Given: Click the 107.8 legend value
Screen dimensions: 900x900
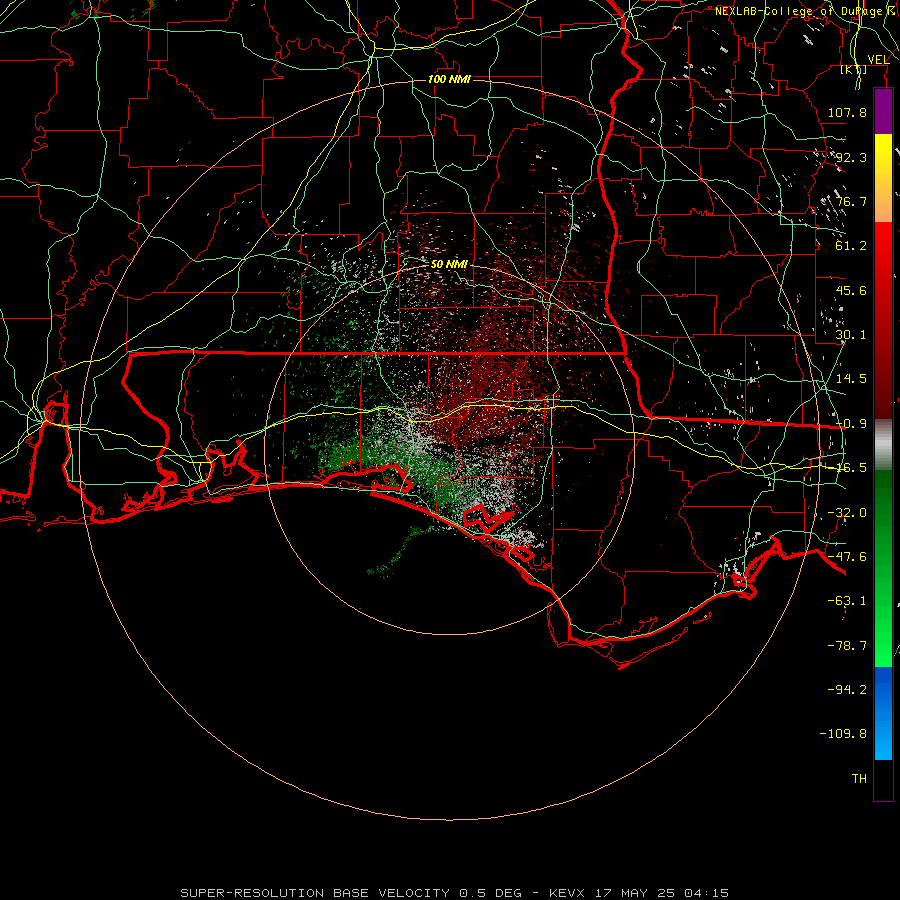Looking at the screenshot, I should (x=847, y=112).
